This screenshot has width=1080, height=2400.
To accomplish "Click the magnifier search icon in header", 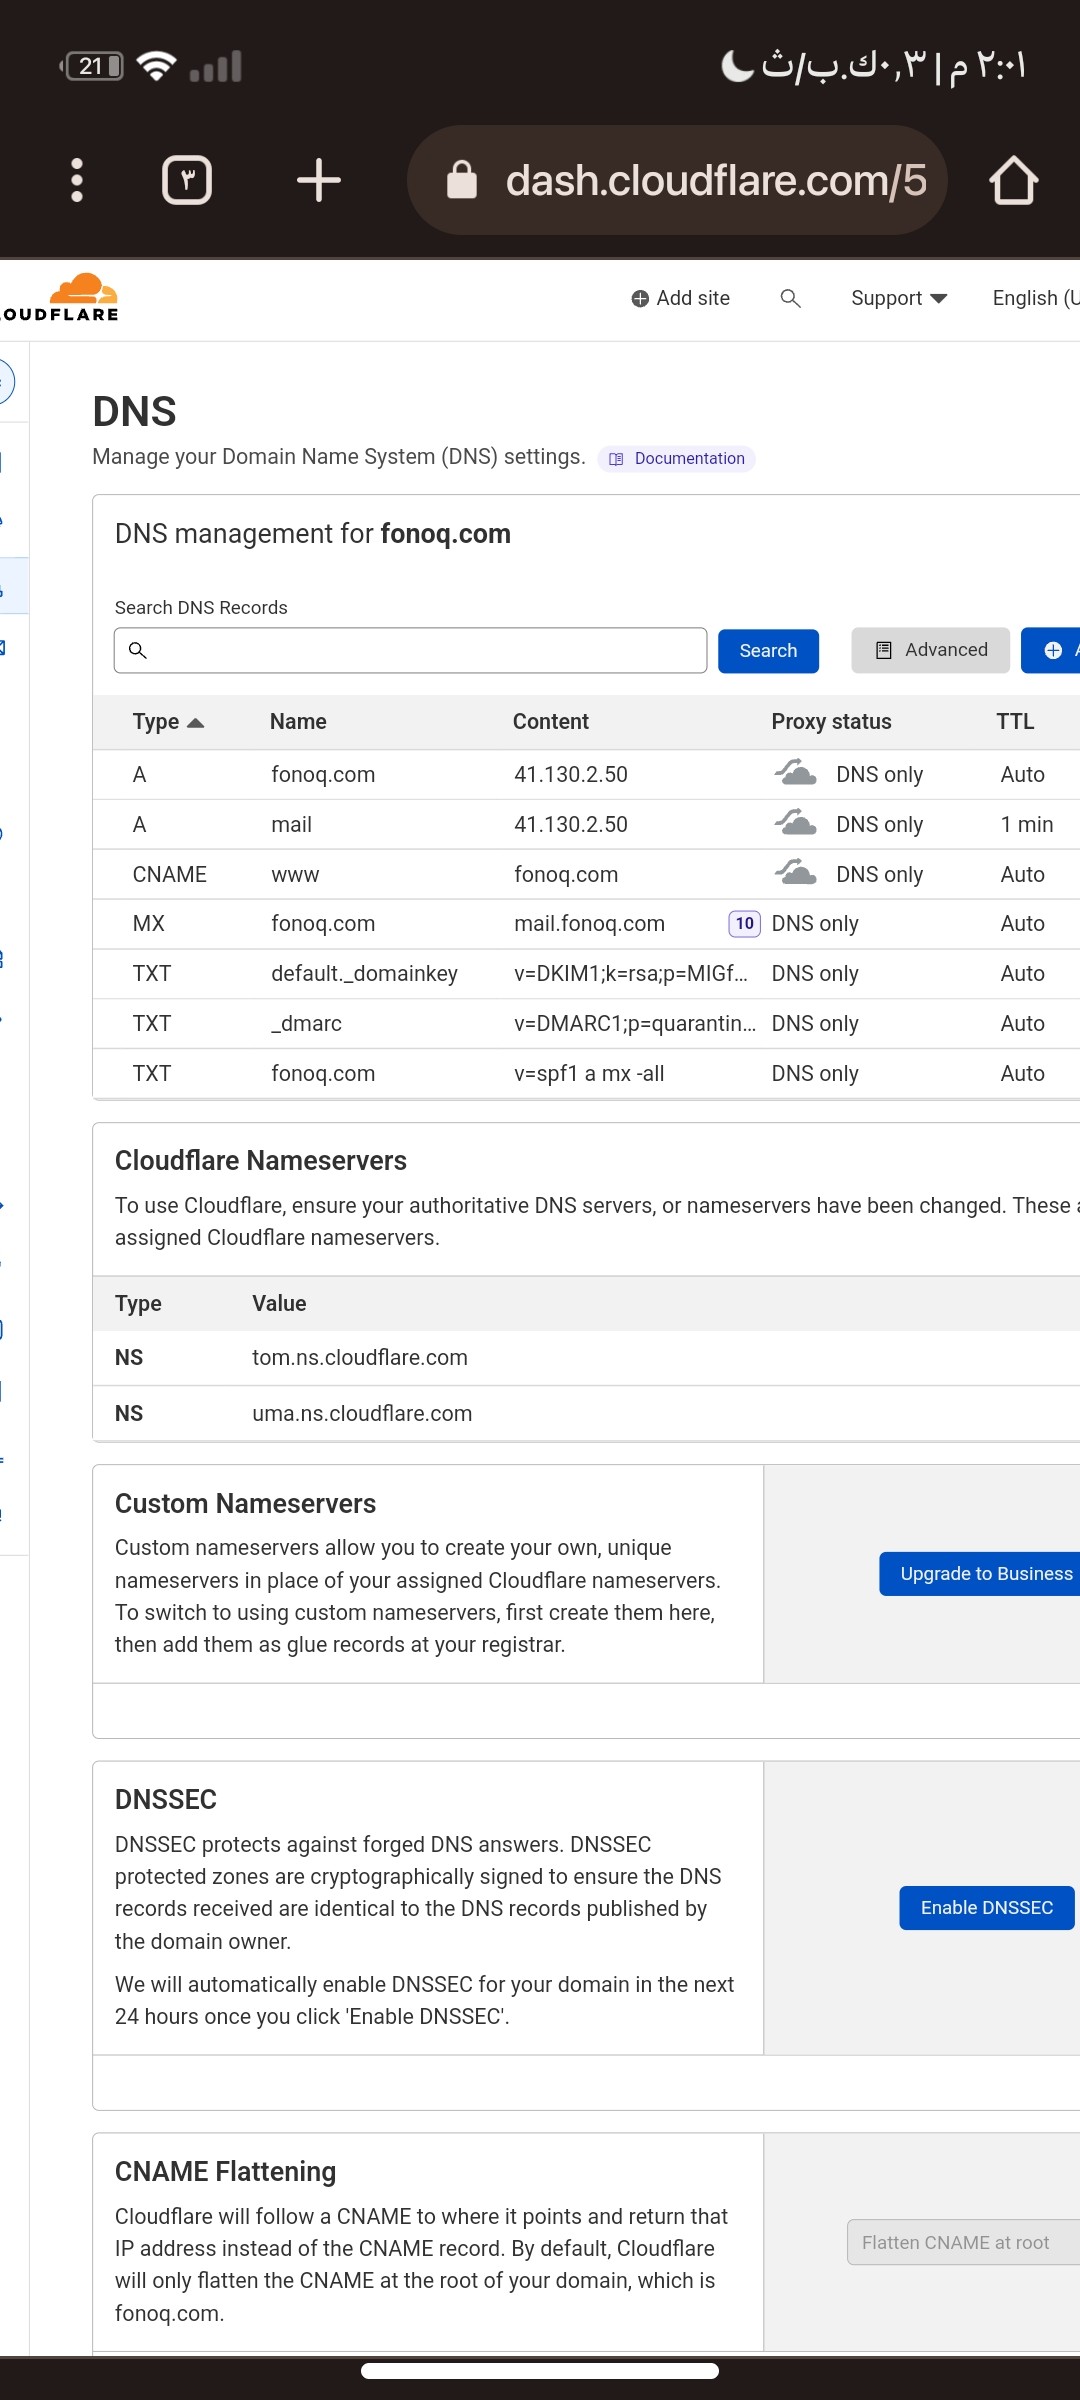I will 790,298.
